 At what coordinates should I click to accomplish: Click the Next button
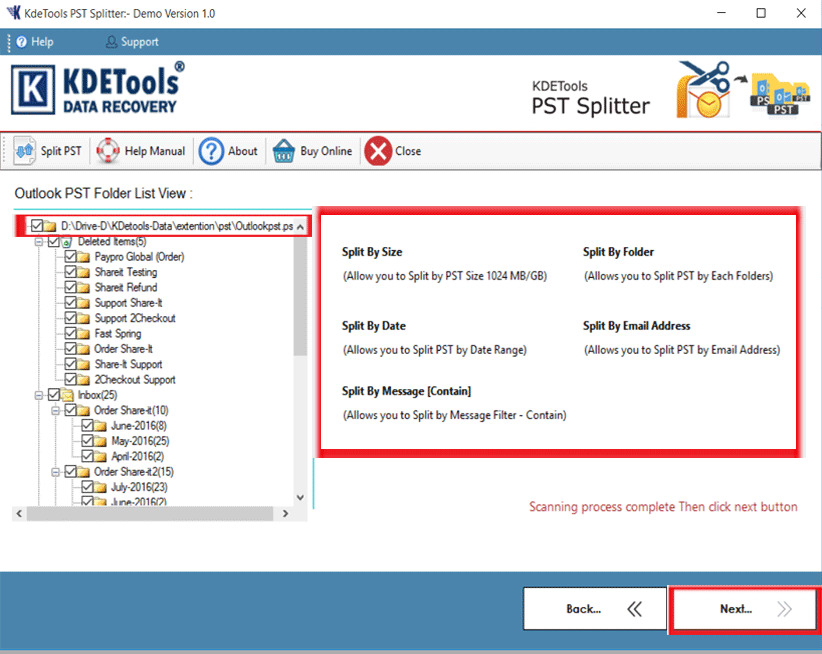(x=743, y=609)
